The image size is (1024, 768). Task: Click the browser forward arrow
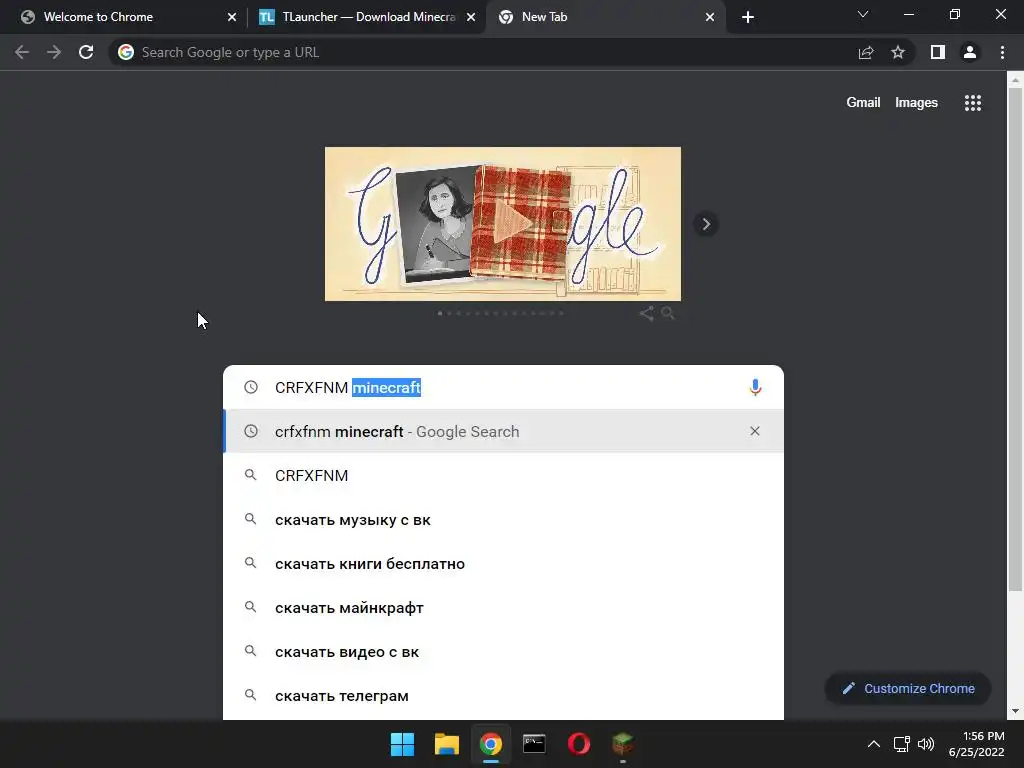tap(54, 52)
